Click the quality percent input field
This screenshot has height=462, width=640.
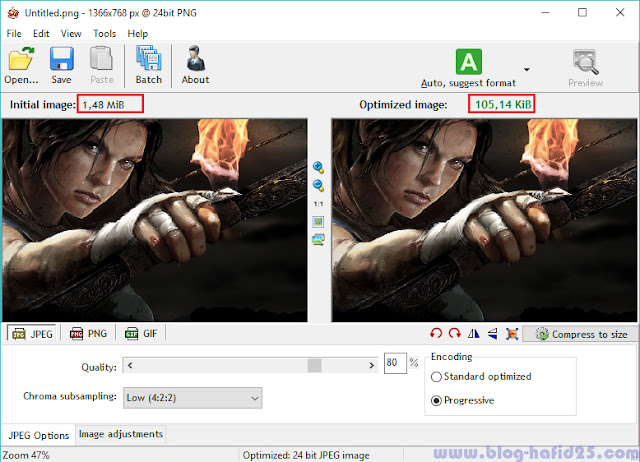click(x=395, y=363)
